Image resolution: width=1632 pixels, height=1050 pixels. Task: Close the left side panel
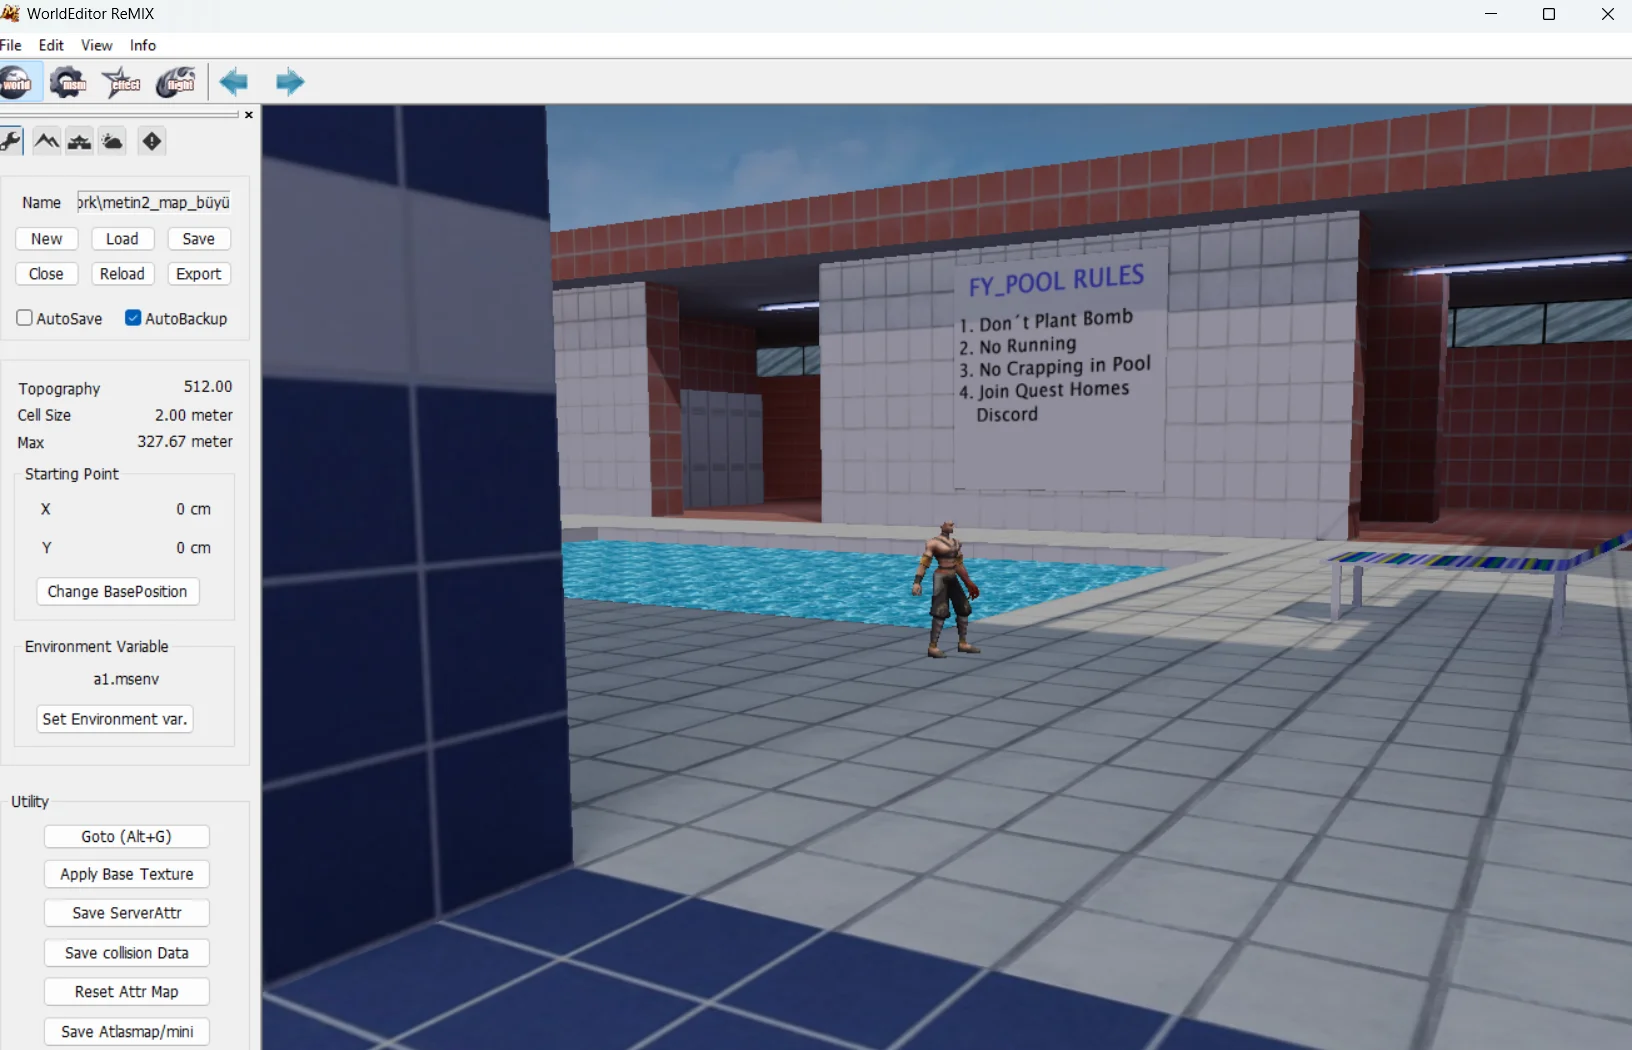point(249,115)
